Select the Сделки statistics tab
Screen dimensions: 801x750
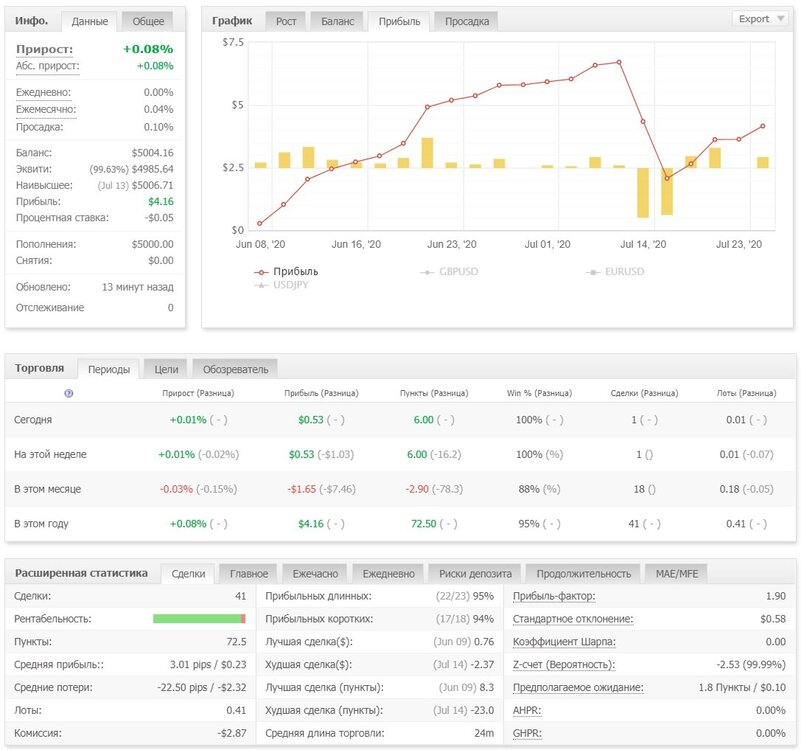(x=188, y=574)
